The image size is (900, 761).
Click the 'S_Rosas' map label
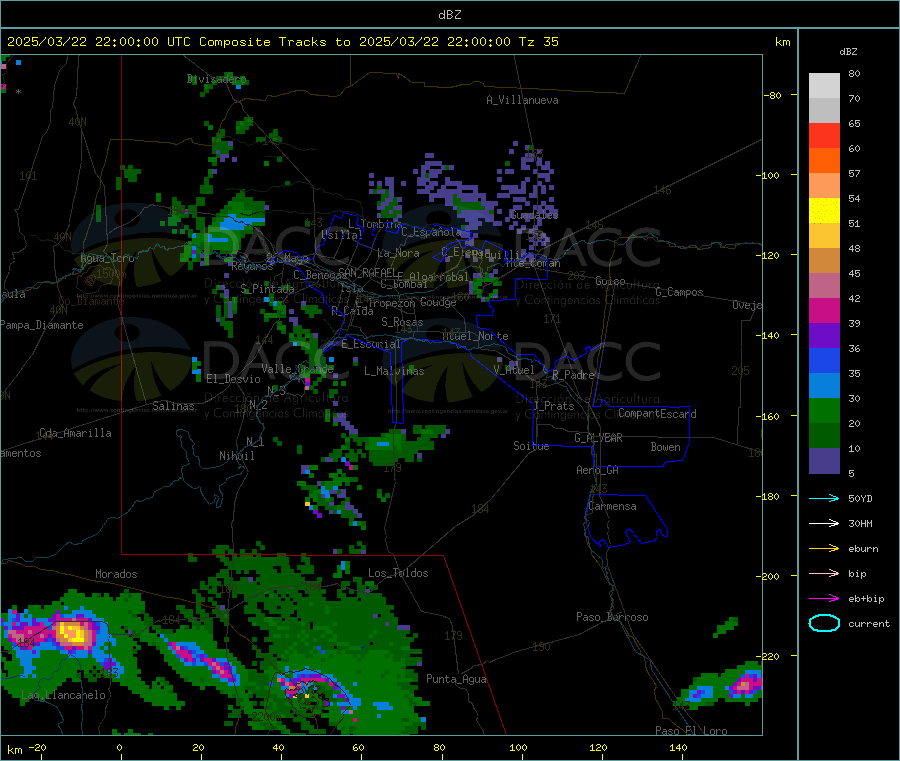click(402, 322)
